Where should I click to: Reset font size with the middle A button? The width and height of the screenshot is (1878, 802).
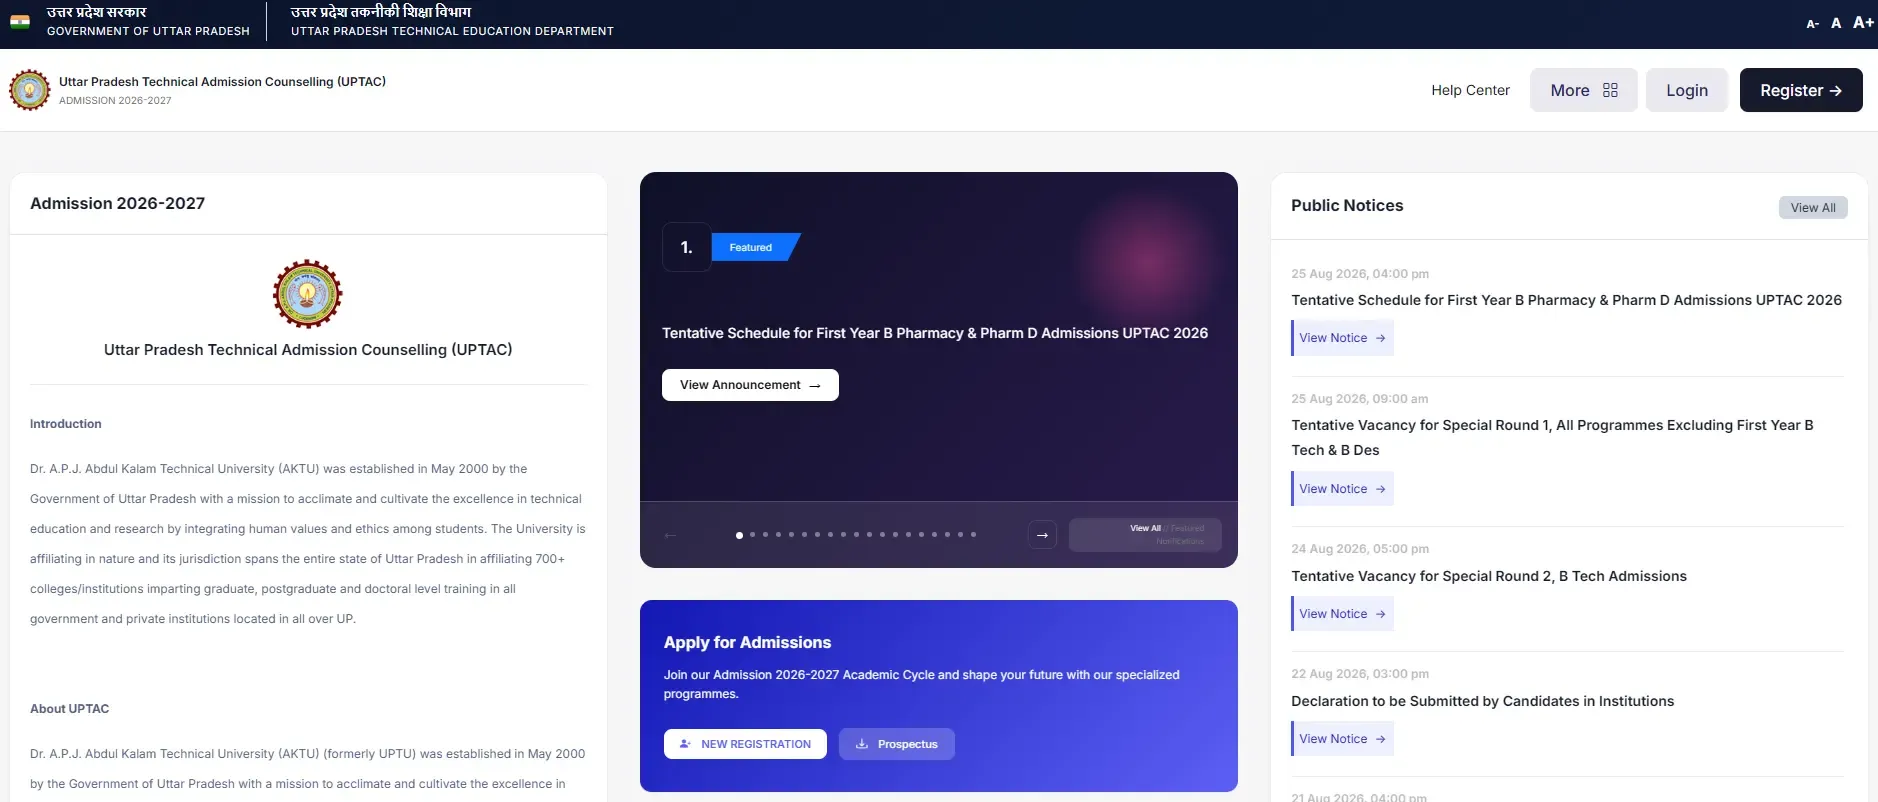(x=1836, y=23)
